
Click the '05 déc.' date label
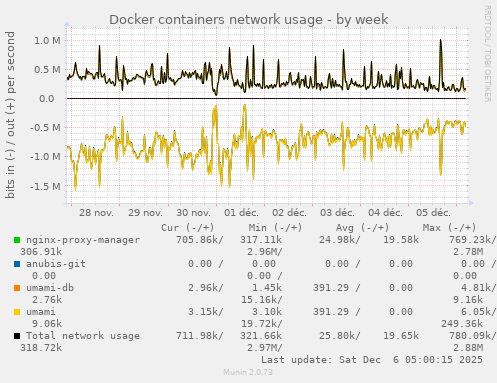coord(433,213)
